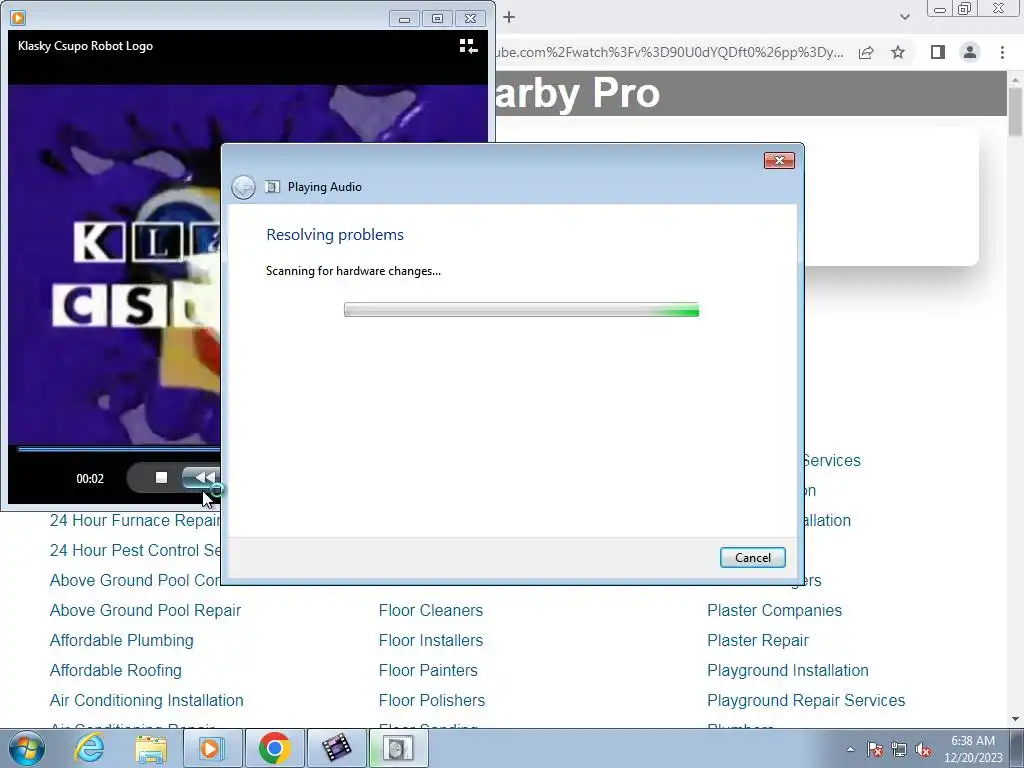Click Chrome address bar URL
Viewport: 1024px width, 768px height.
[x=669, y=52]
